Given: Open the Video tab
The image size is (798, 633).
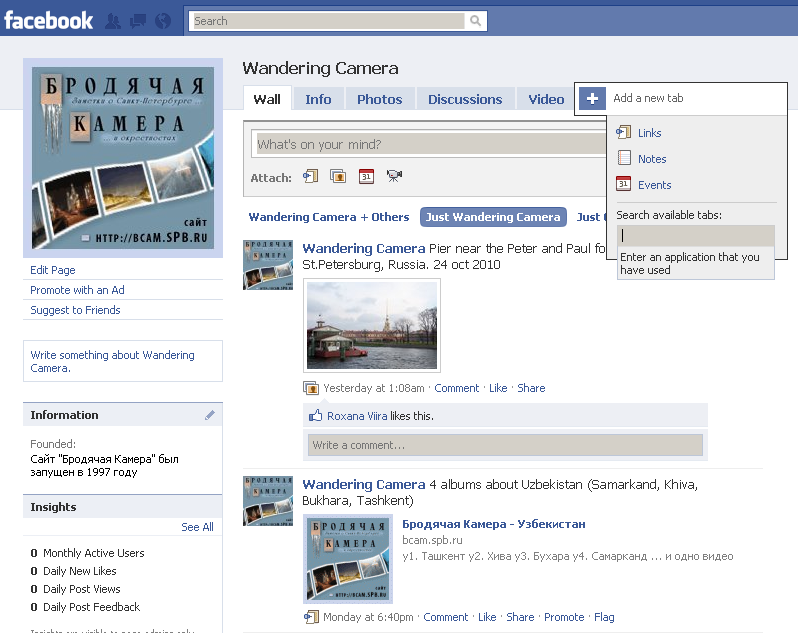Looking at the screenshot, I should click(546, 99).
